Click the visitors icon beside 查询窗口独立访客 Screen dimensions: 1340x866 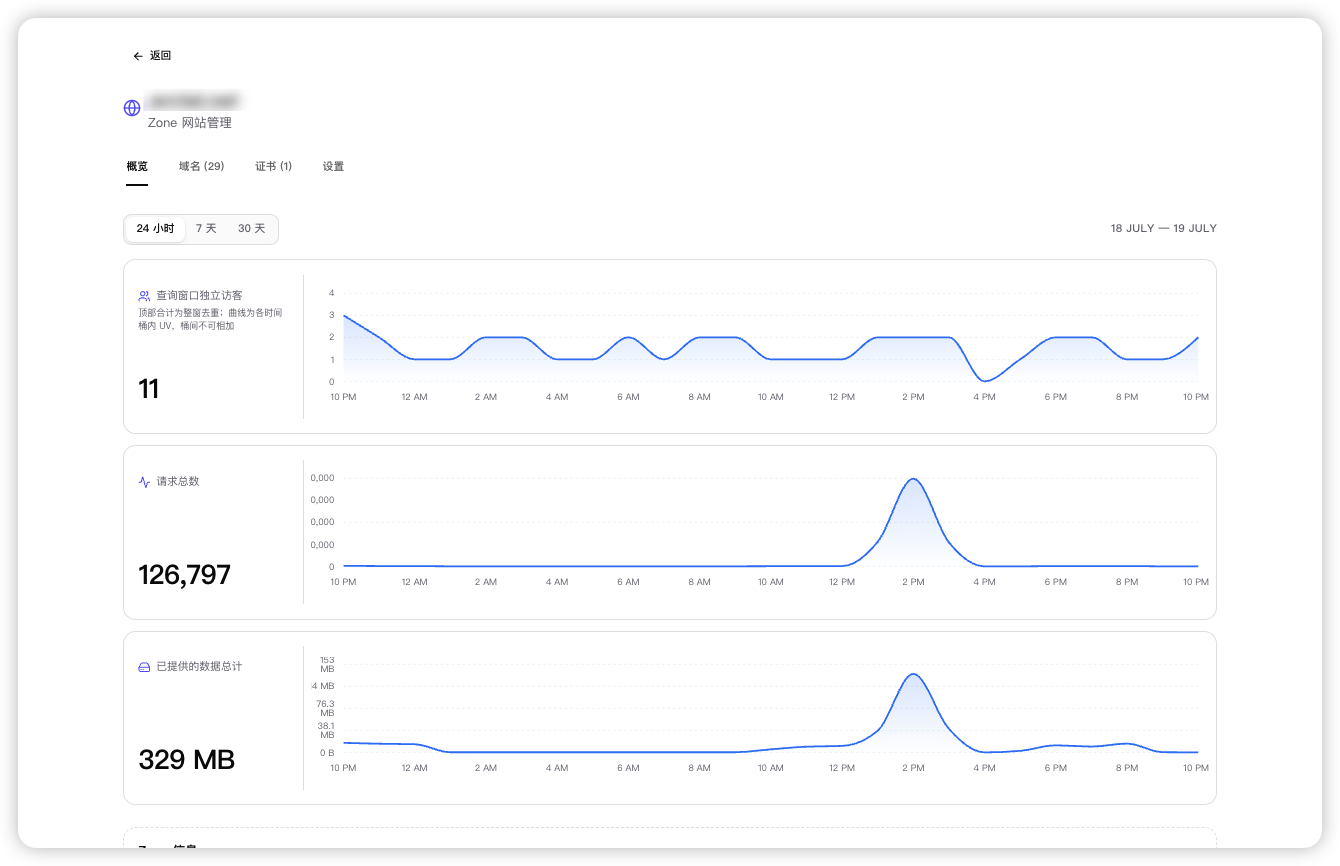point(144,296)
